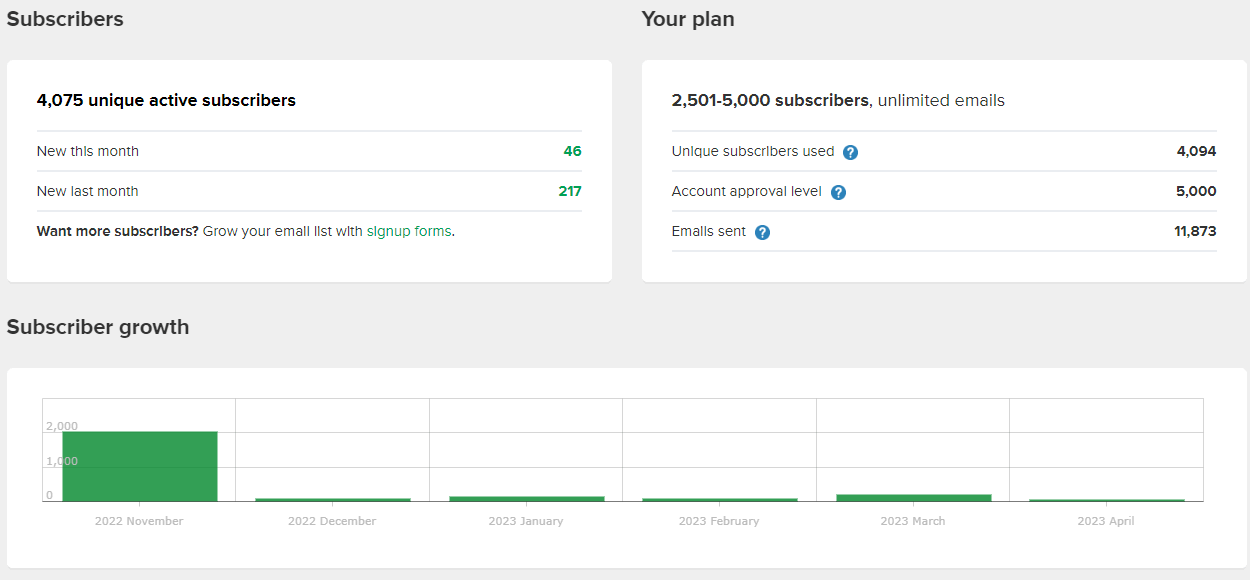Click the 5,000 account approval value
The width and height of the screenshot is (1250, 580).
[x=1196, y=191]
